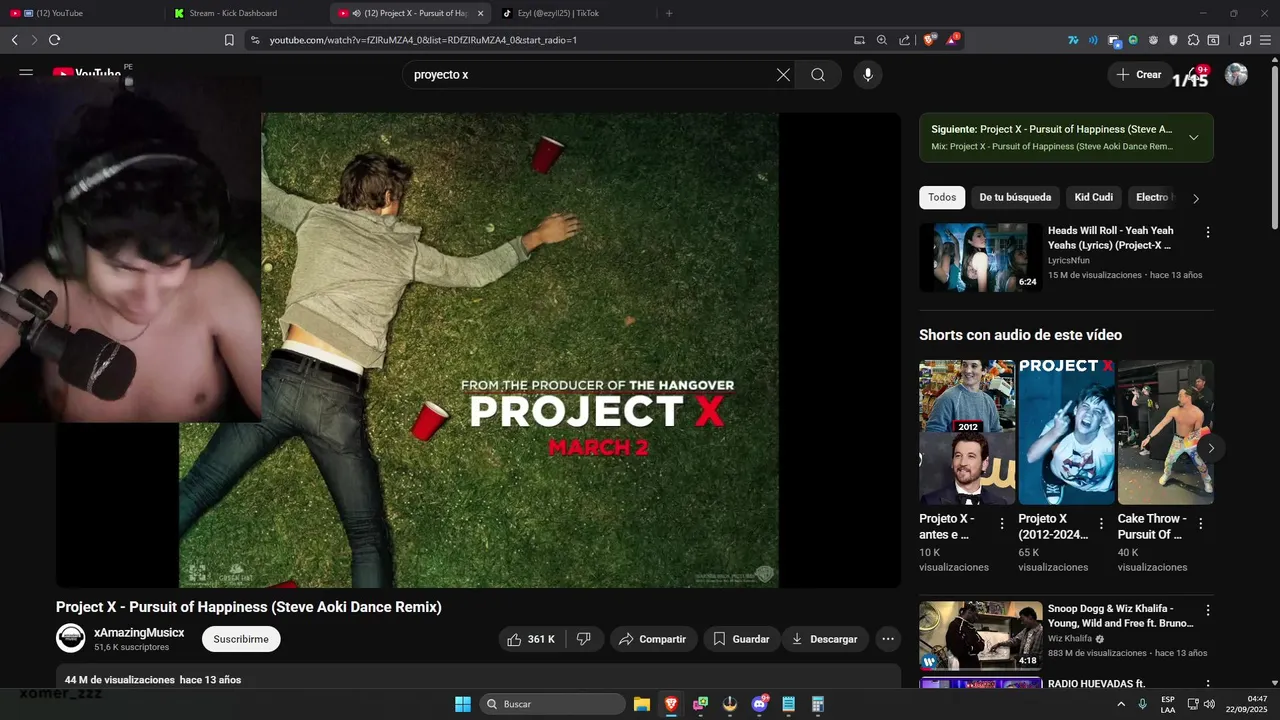The width and height of the screenshot is (1280, 720).
Task: Open options for Cake Throw short
Action: click(1200, 523)
